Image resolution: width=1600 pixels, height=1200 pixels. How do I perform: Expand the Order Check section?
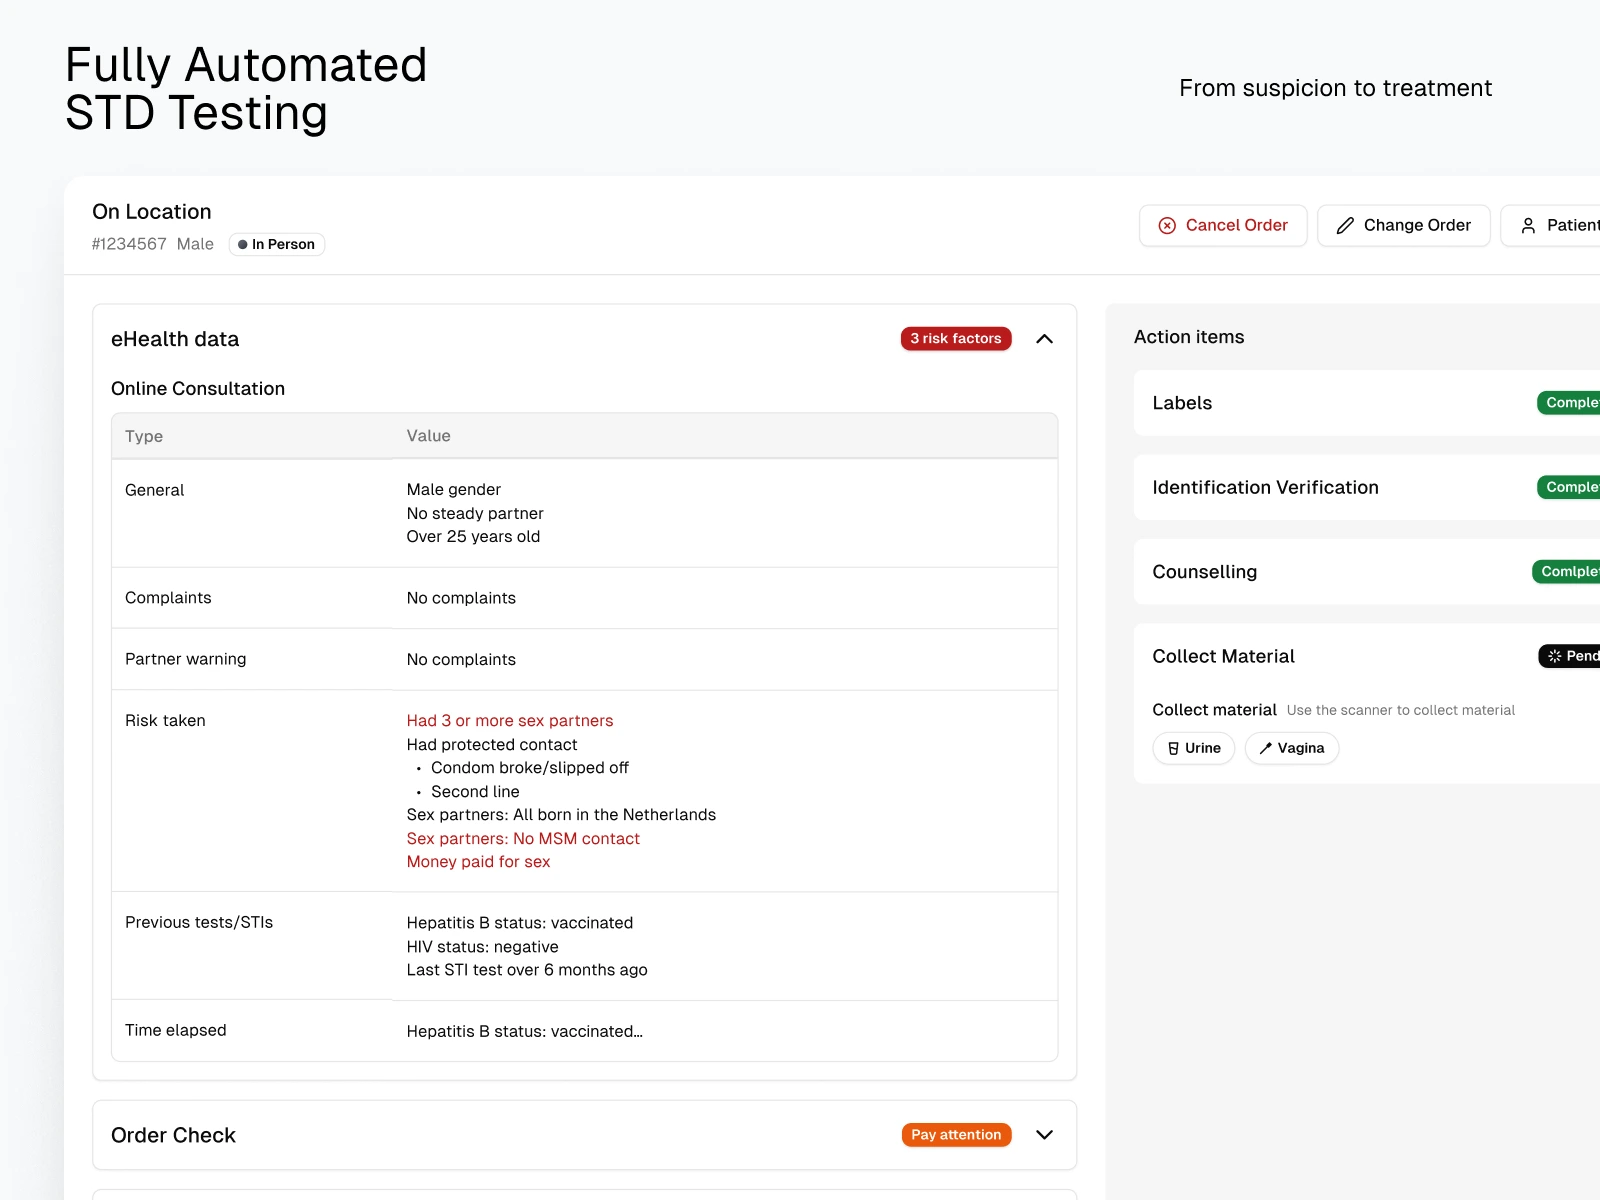point(1044,1135)
